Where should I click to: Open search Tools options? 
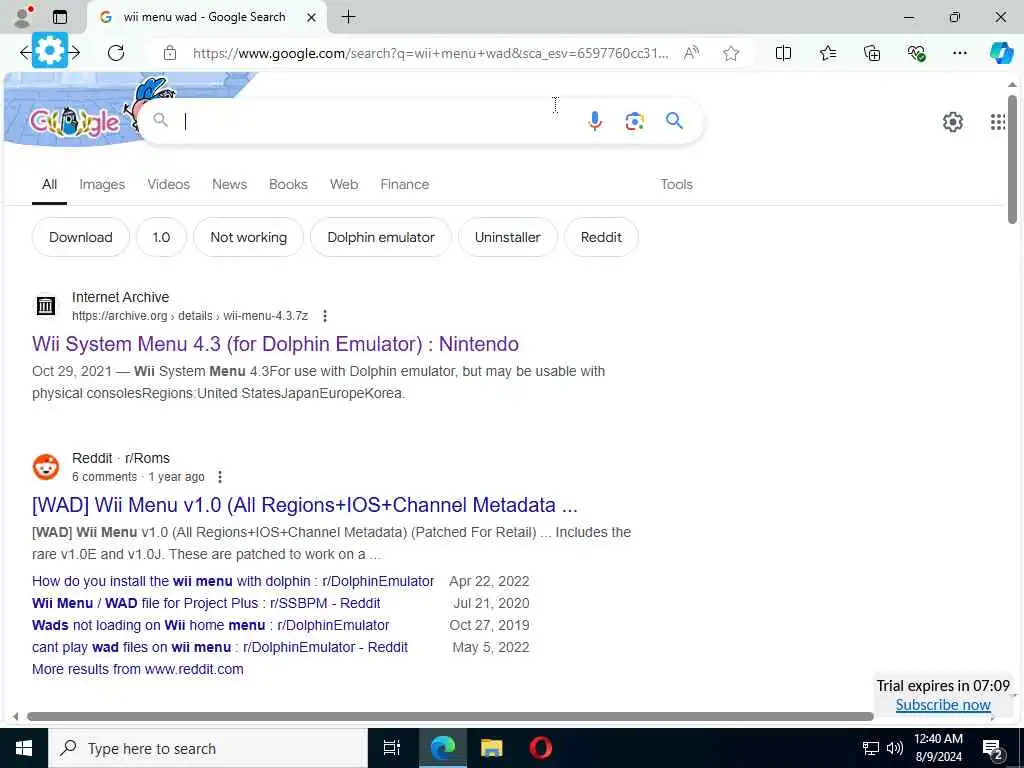pos(676,184)
